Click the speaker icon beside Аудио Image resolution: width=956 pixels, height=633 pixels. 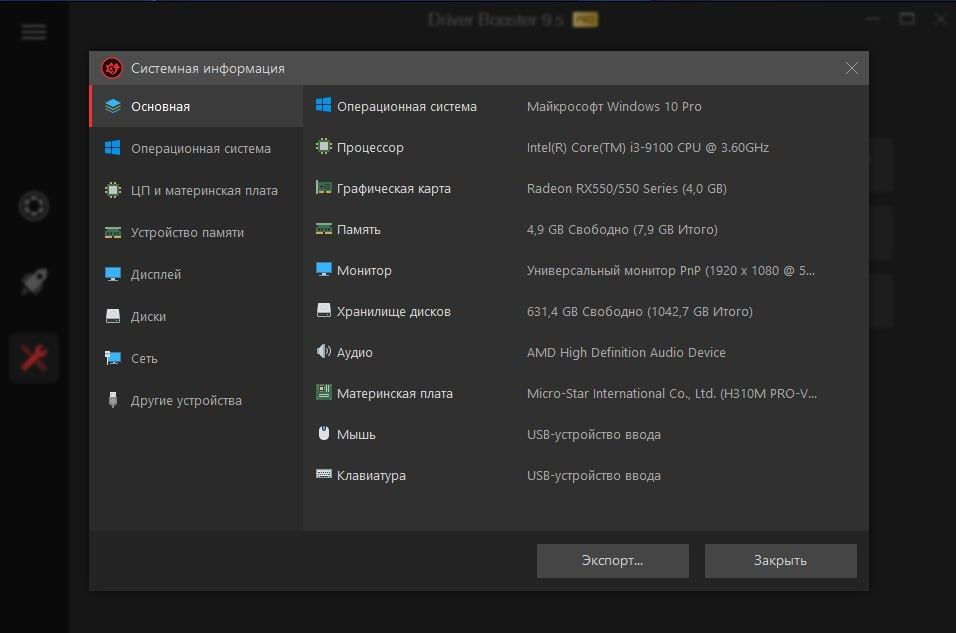324,351
